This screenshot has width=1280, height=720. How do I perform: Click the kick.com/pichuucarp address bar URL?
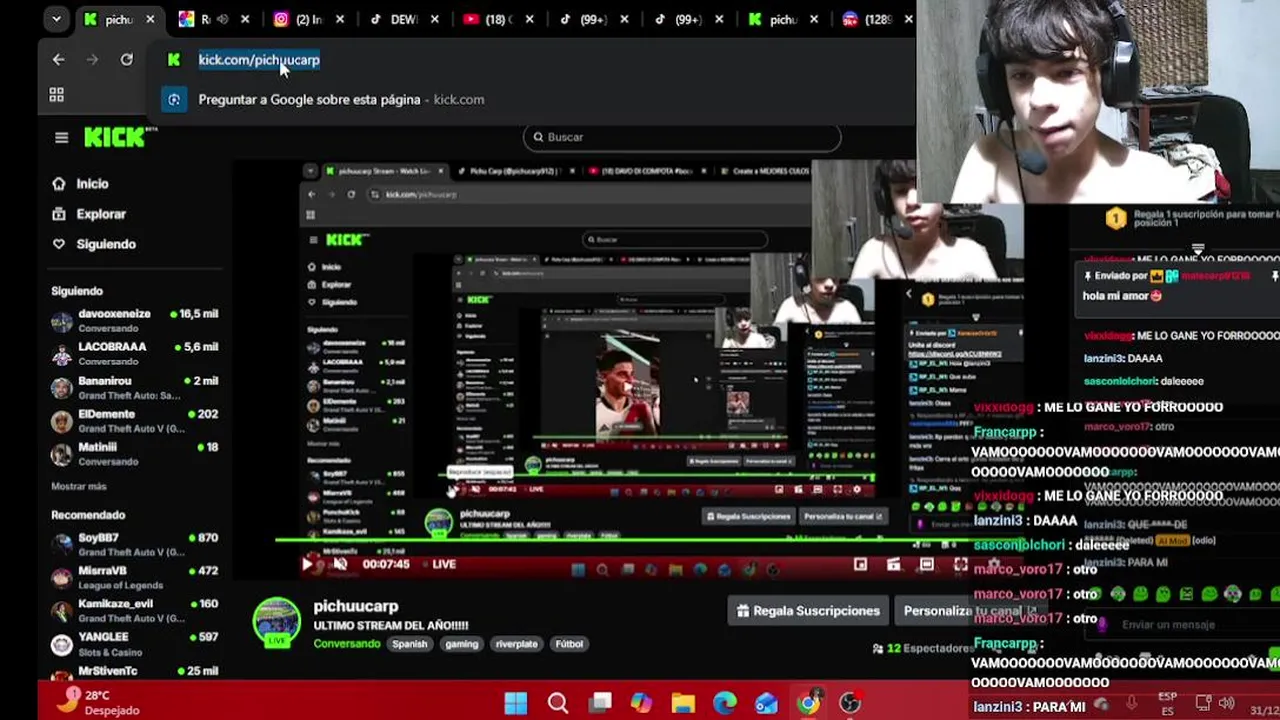click(x=259, y=60)
